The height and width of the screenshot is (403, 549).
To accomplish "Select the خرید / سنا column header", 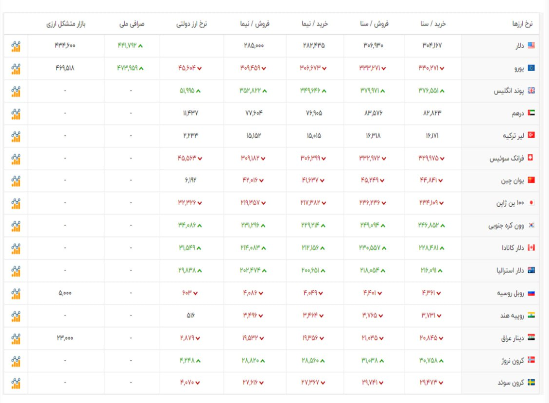I will 433,24.
